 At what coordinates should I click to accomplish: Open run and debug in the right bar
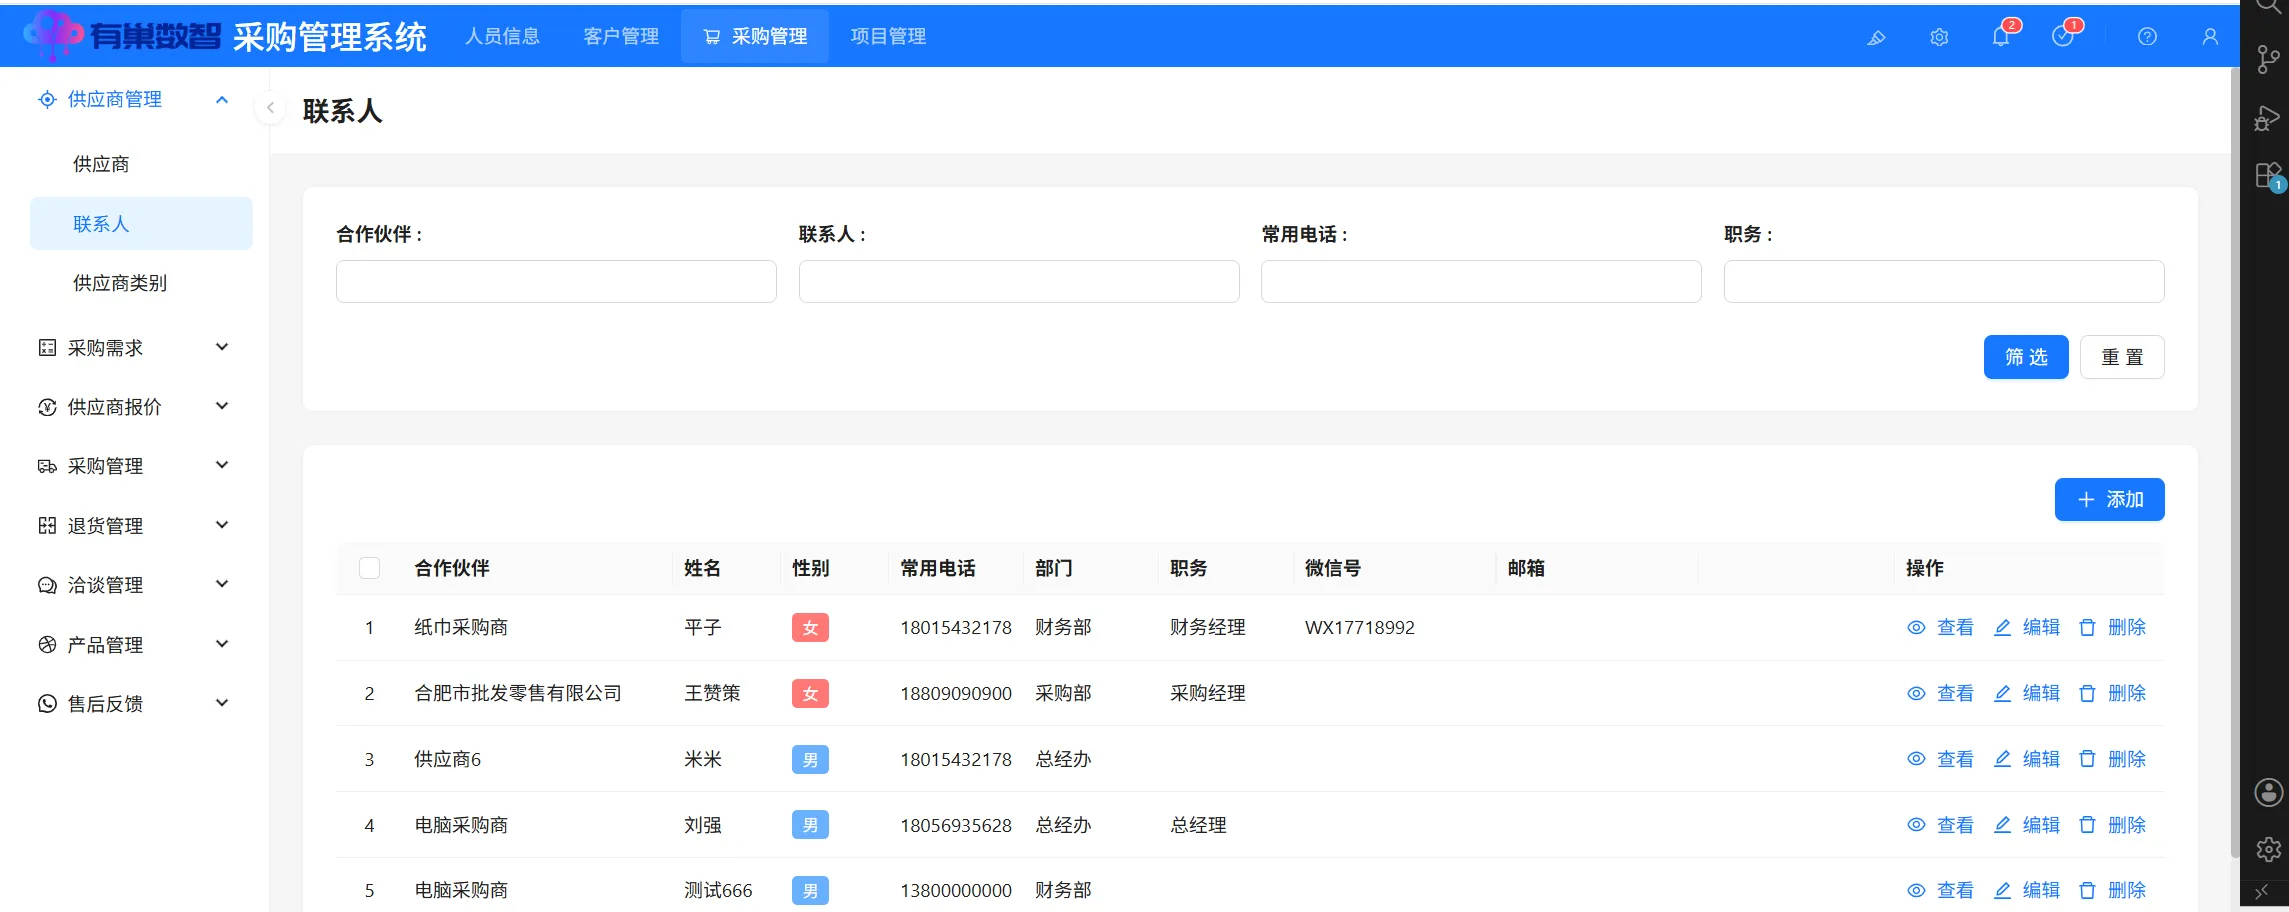pyautogui.click(x=2267, y=118)
